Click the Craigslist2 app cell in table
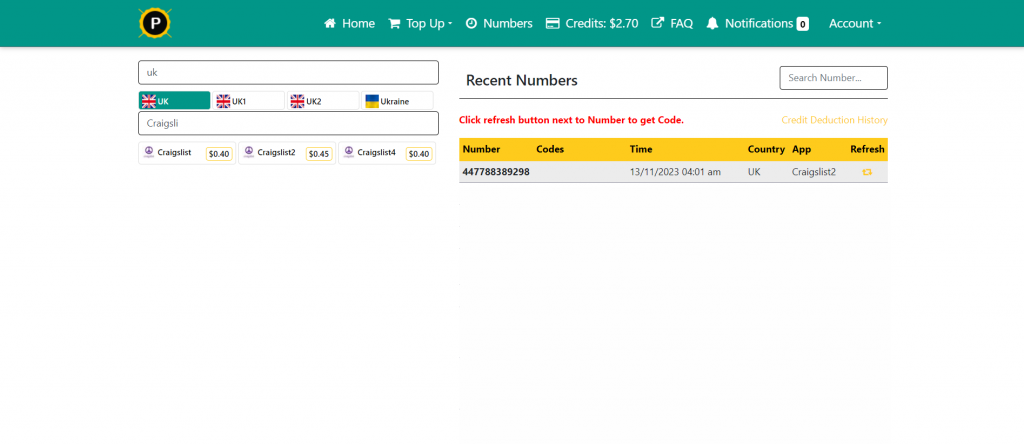The height and width of the screenshot is (444, 1024). [x=814, y=172]
